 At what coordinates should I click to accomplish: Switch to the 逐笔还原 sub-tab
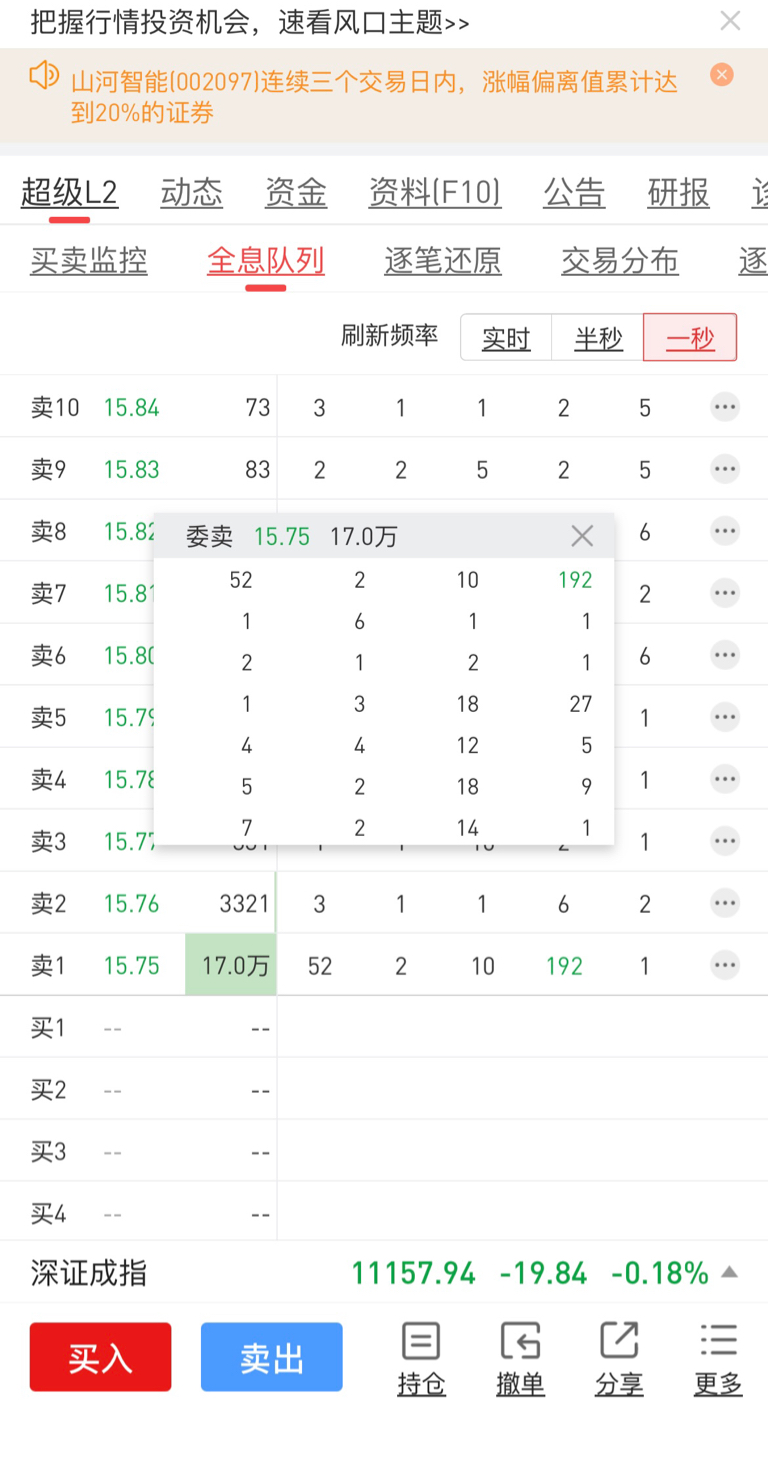(443, 261)
